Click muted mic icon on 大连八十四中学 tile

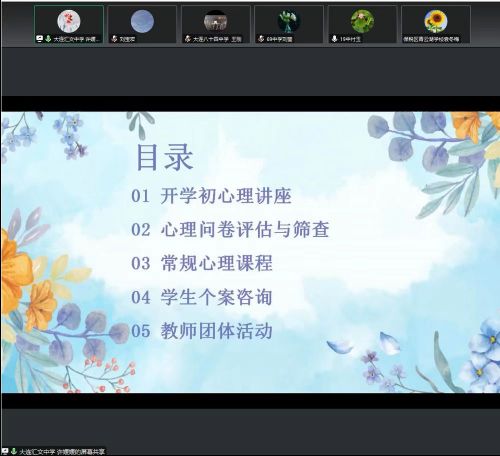coord(188,39)
